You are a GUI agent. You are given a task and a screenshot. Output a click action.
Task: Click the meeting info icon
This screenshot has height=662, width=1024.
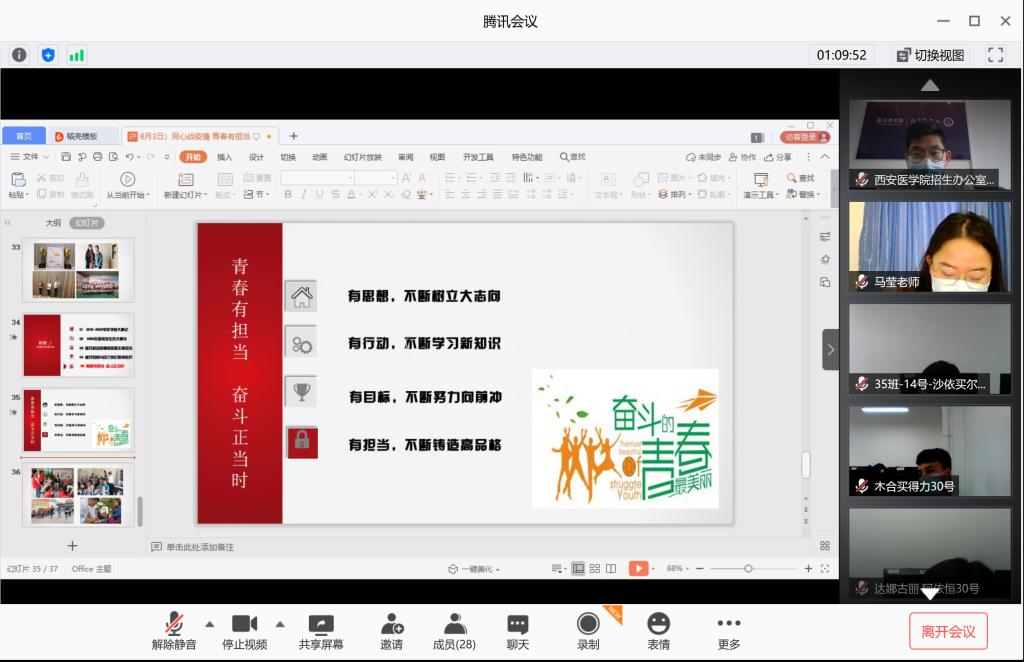pos(19,55)
